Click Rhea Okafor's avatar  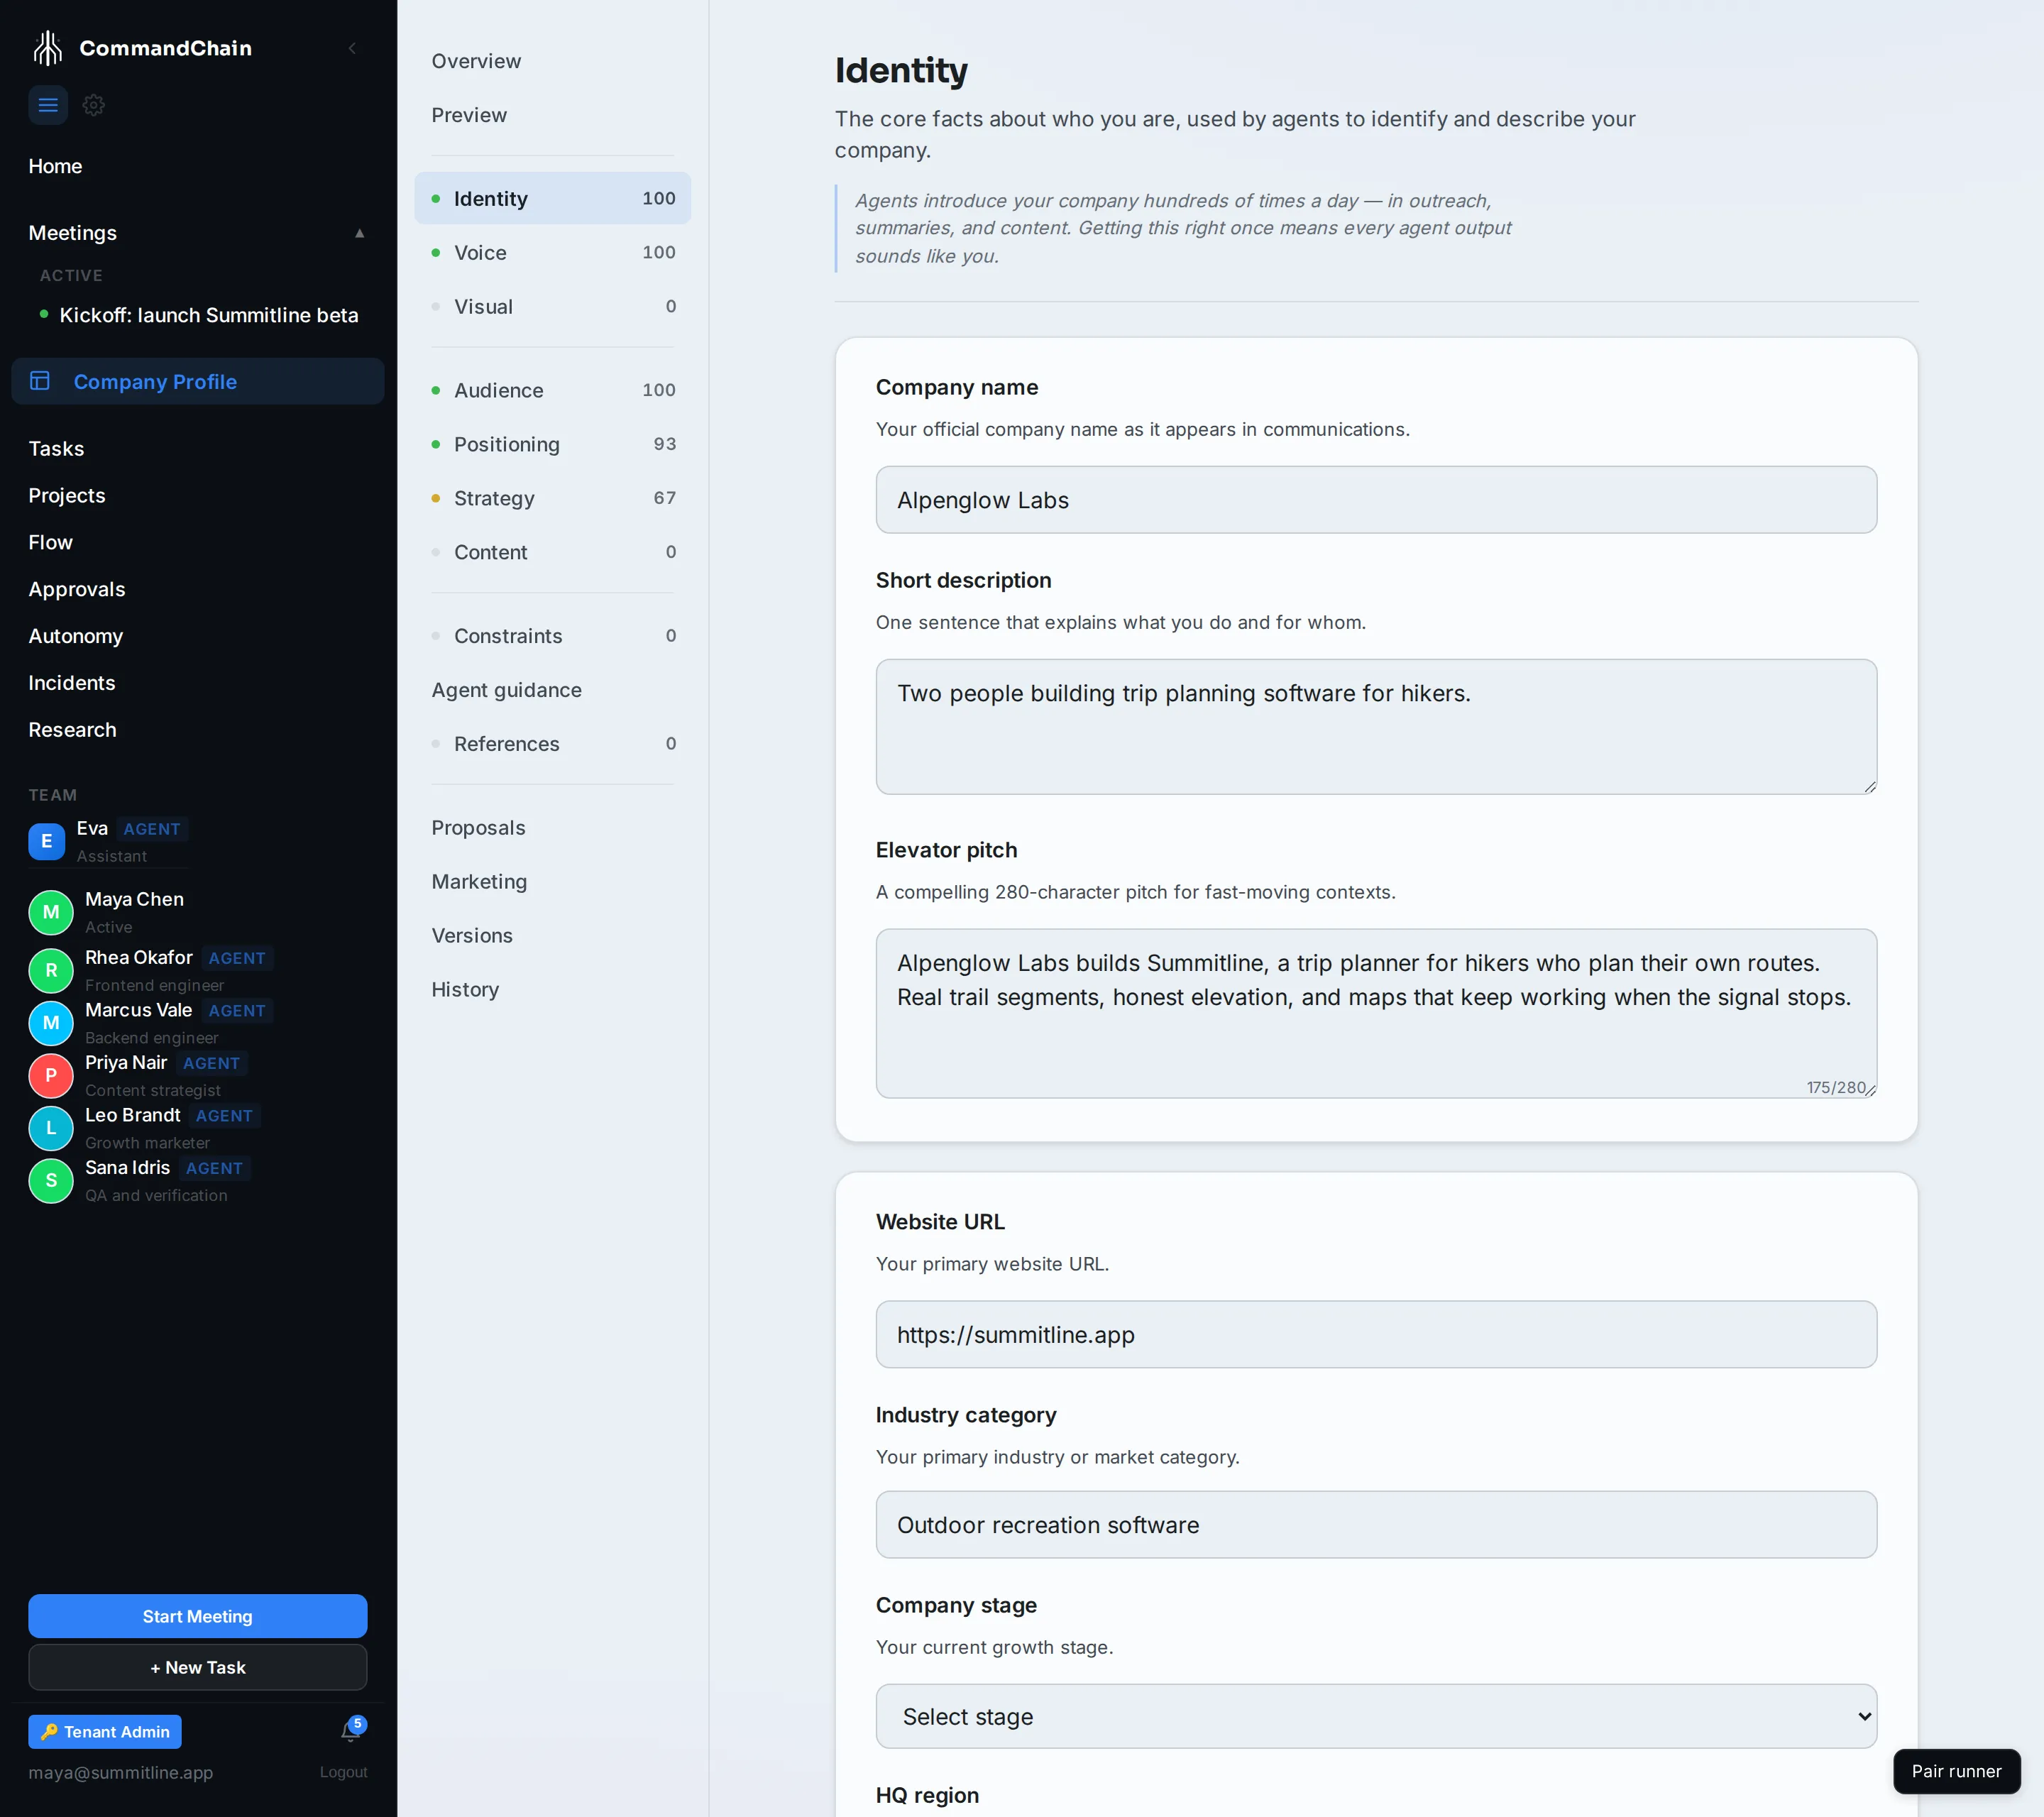pos(51,970)
